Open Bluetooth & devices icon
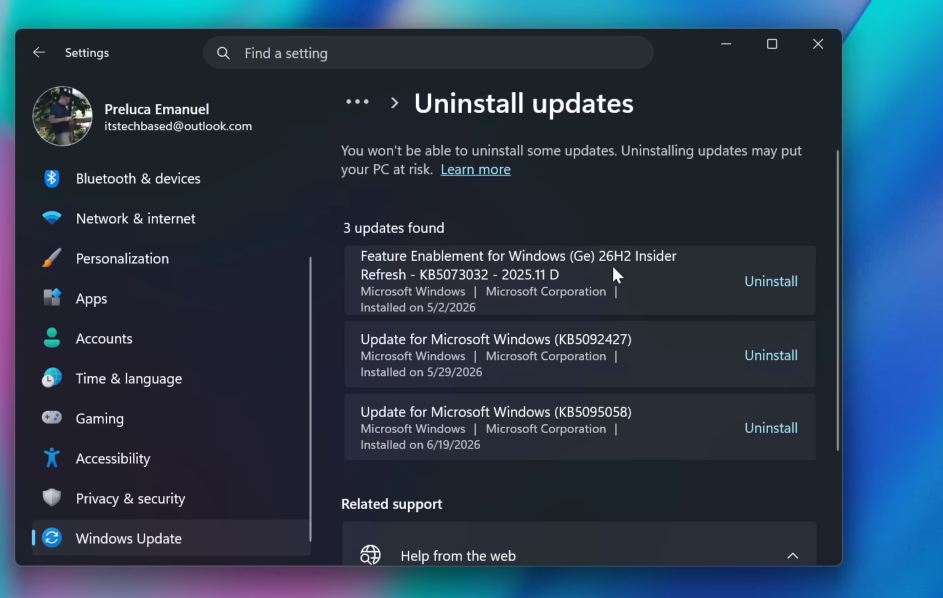 52,178
